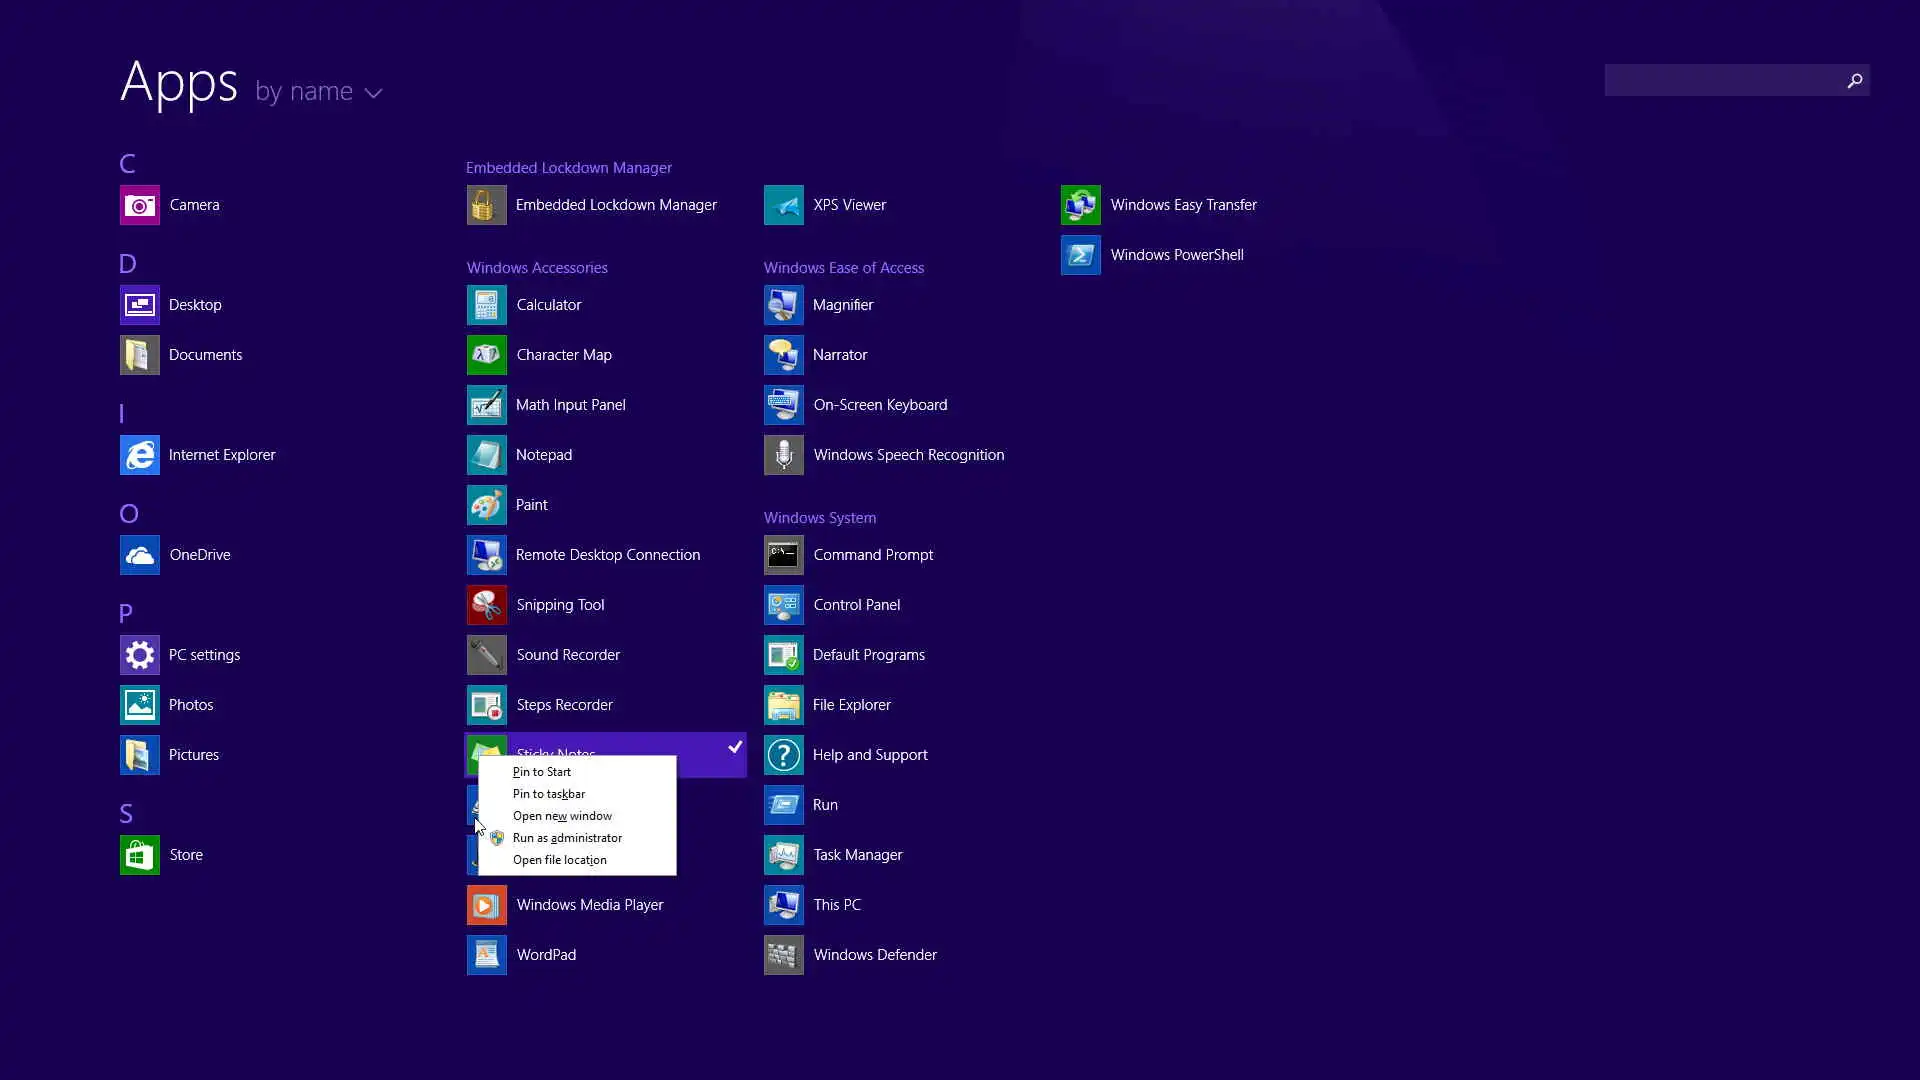Launch the Paint app icon
Image resolution: width=1920 pixels, height=1080 pixels.
[487, 505]
